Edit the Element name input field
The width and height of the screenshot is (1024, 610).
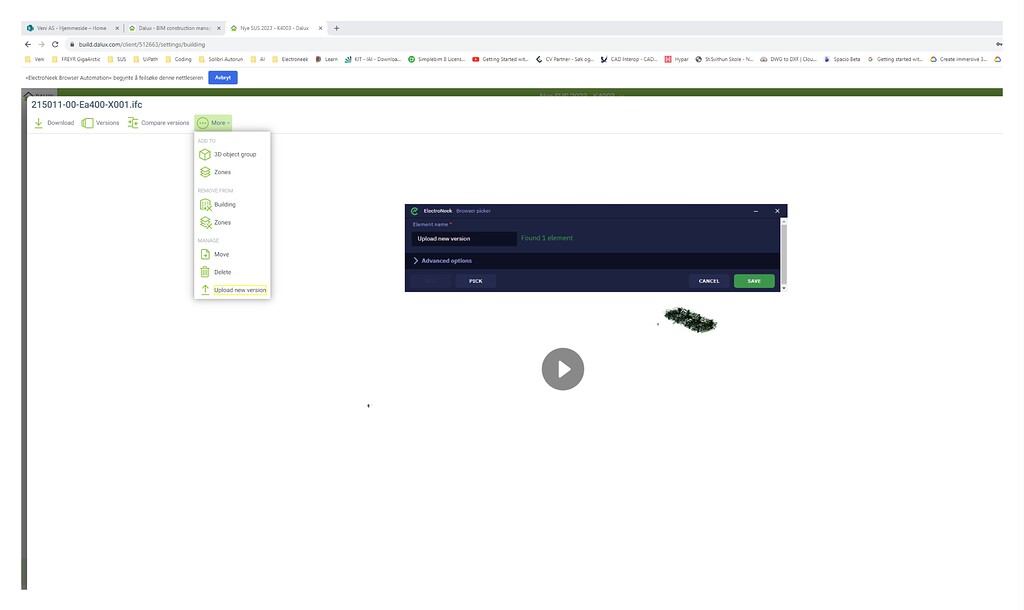point(462,238)
